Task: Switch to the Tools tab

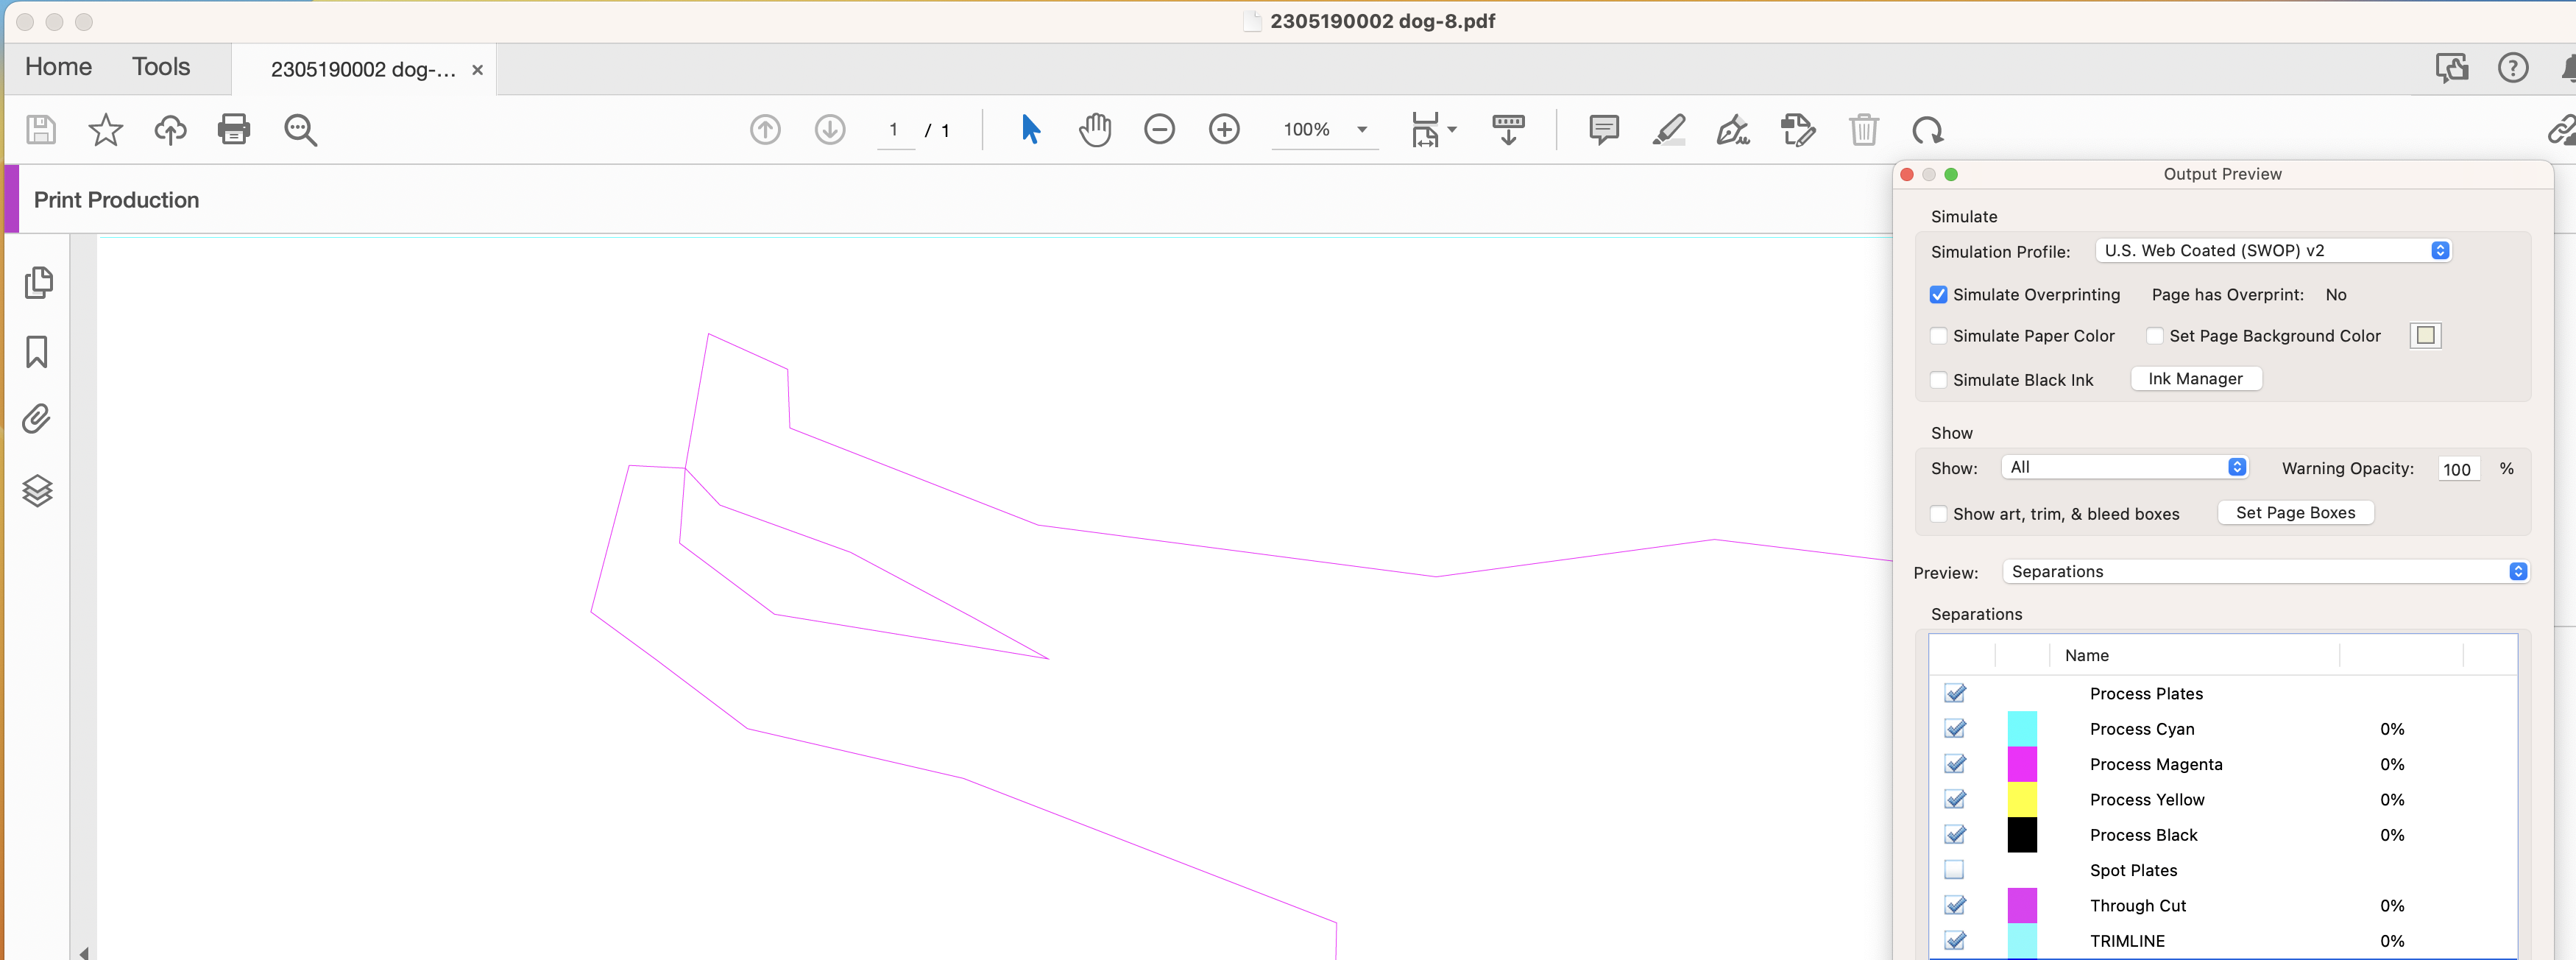Action: (x=161, y=67)
